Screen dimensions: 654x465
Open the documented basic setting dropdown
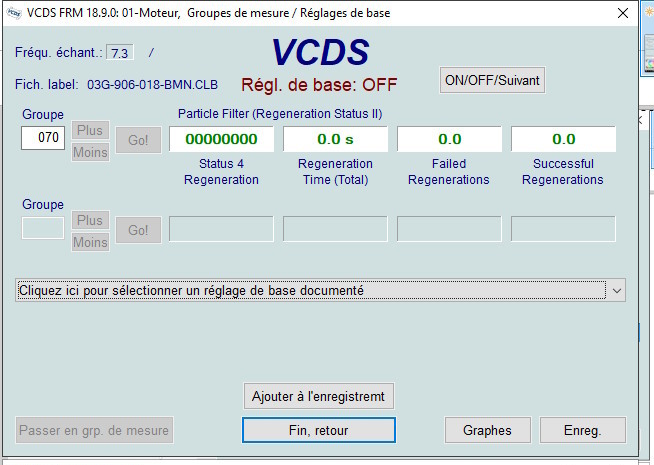pos(320,290)
